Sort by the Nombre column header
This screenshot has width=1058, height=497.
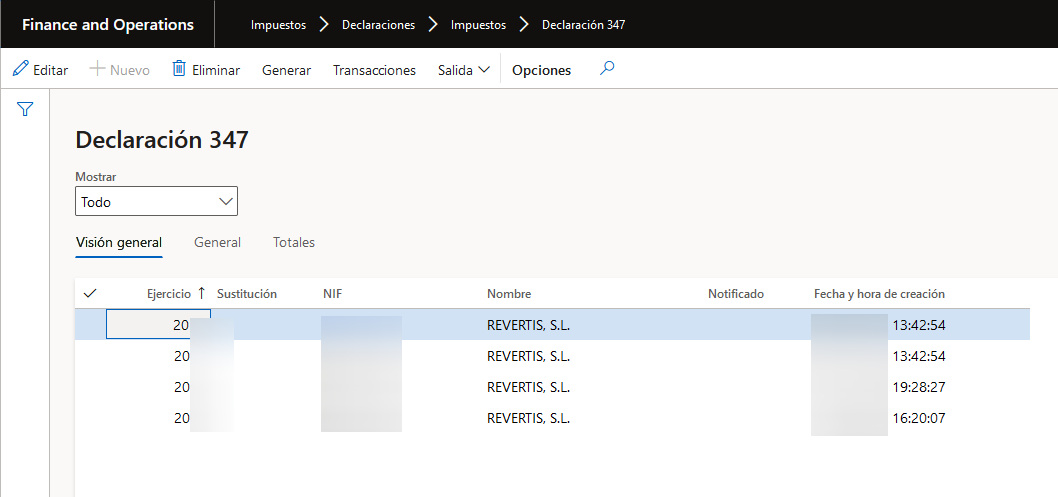click(x=509, y=293)
